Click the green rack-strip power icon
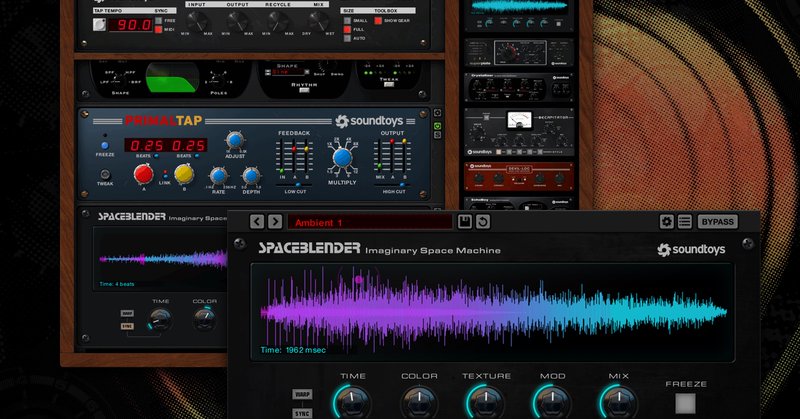Screen dimensions: 800x419 (x=437, y=126)
